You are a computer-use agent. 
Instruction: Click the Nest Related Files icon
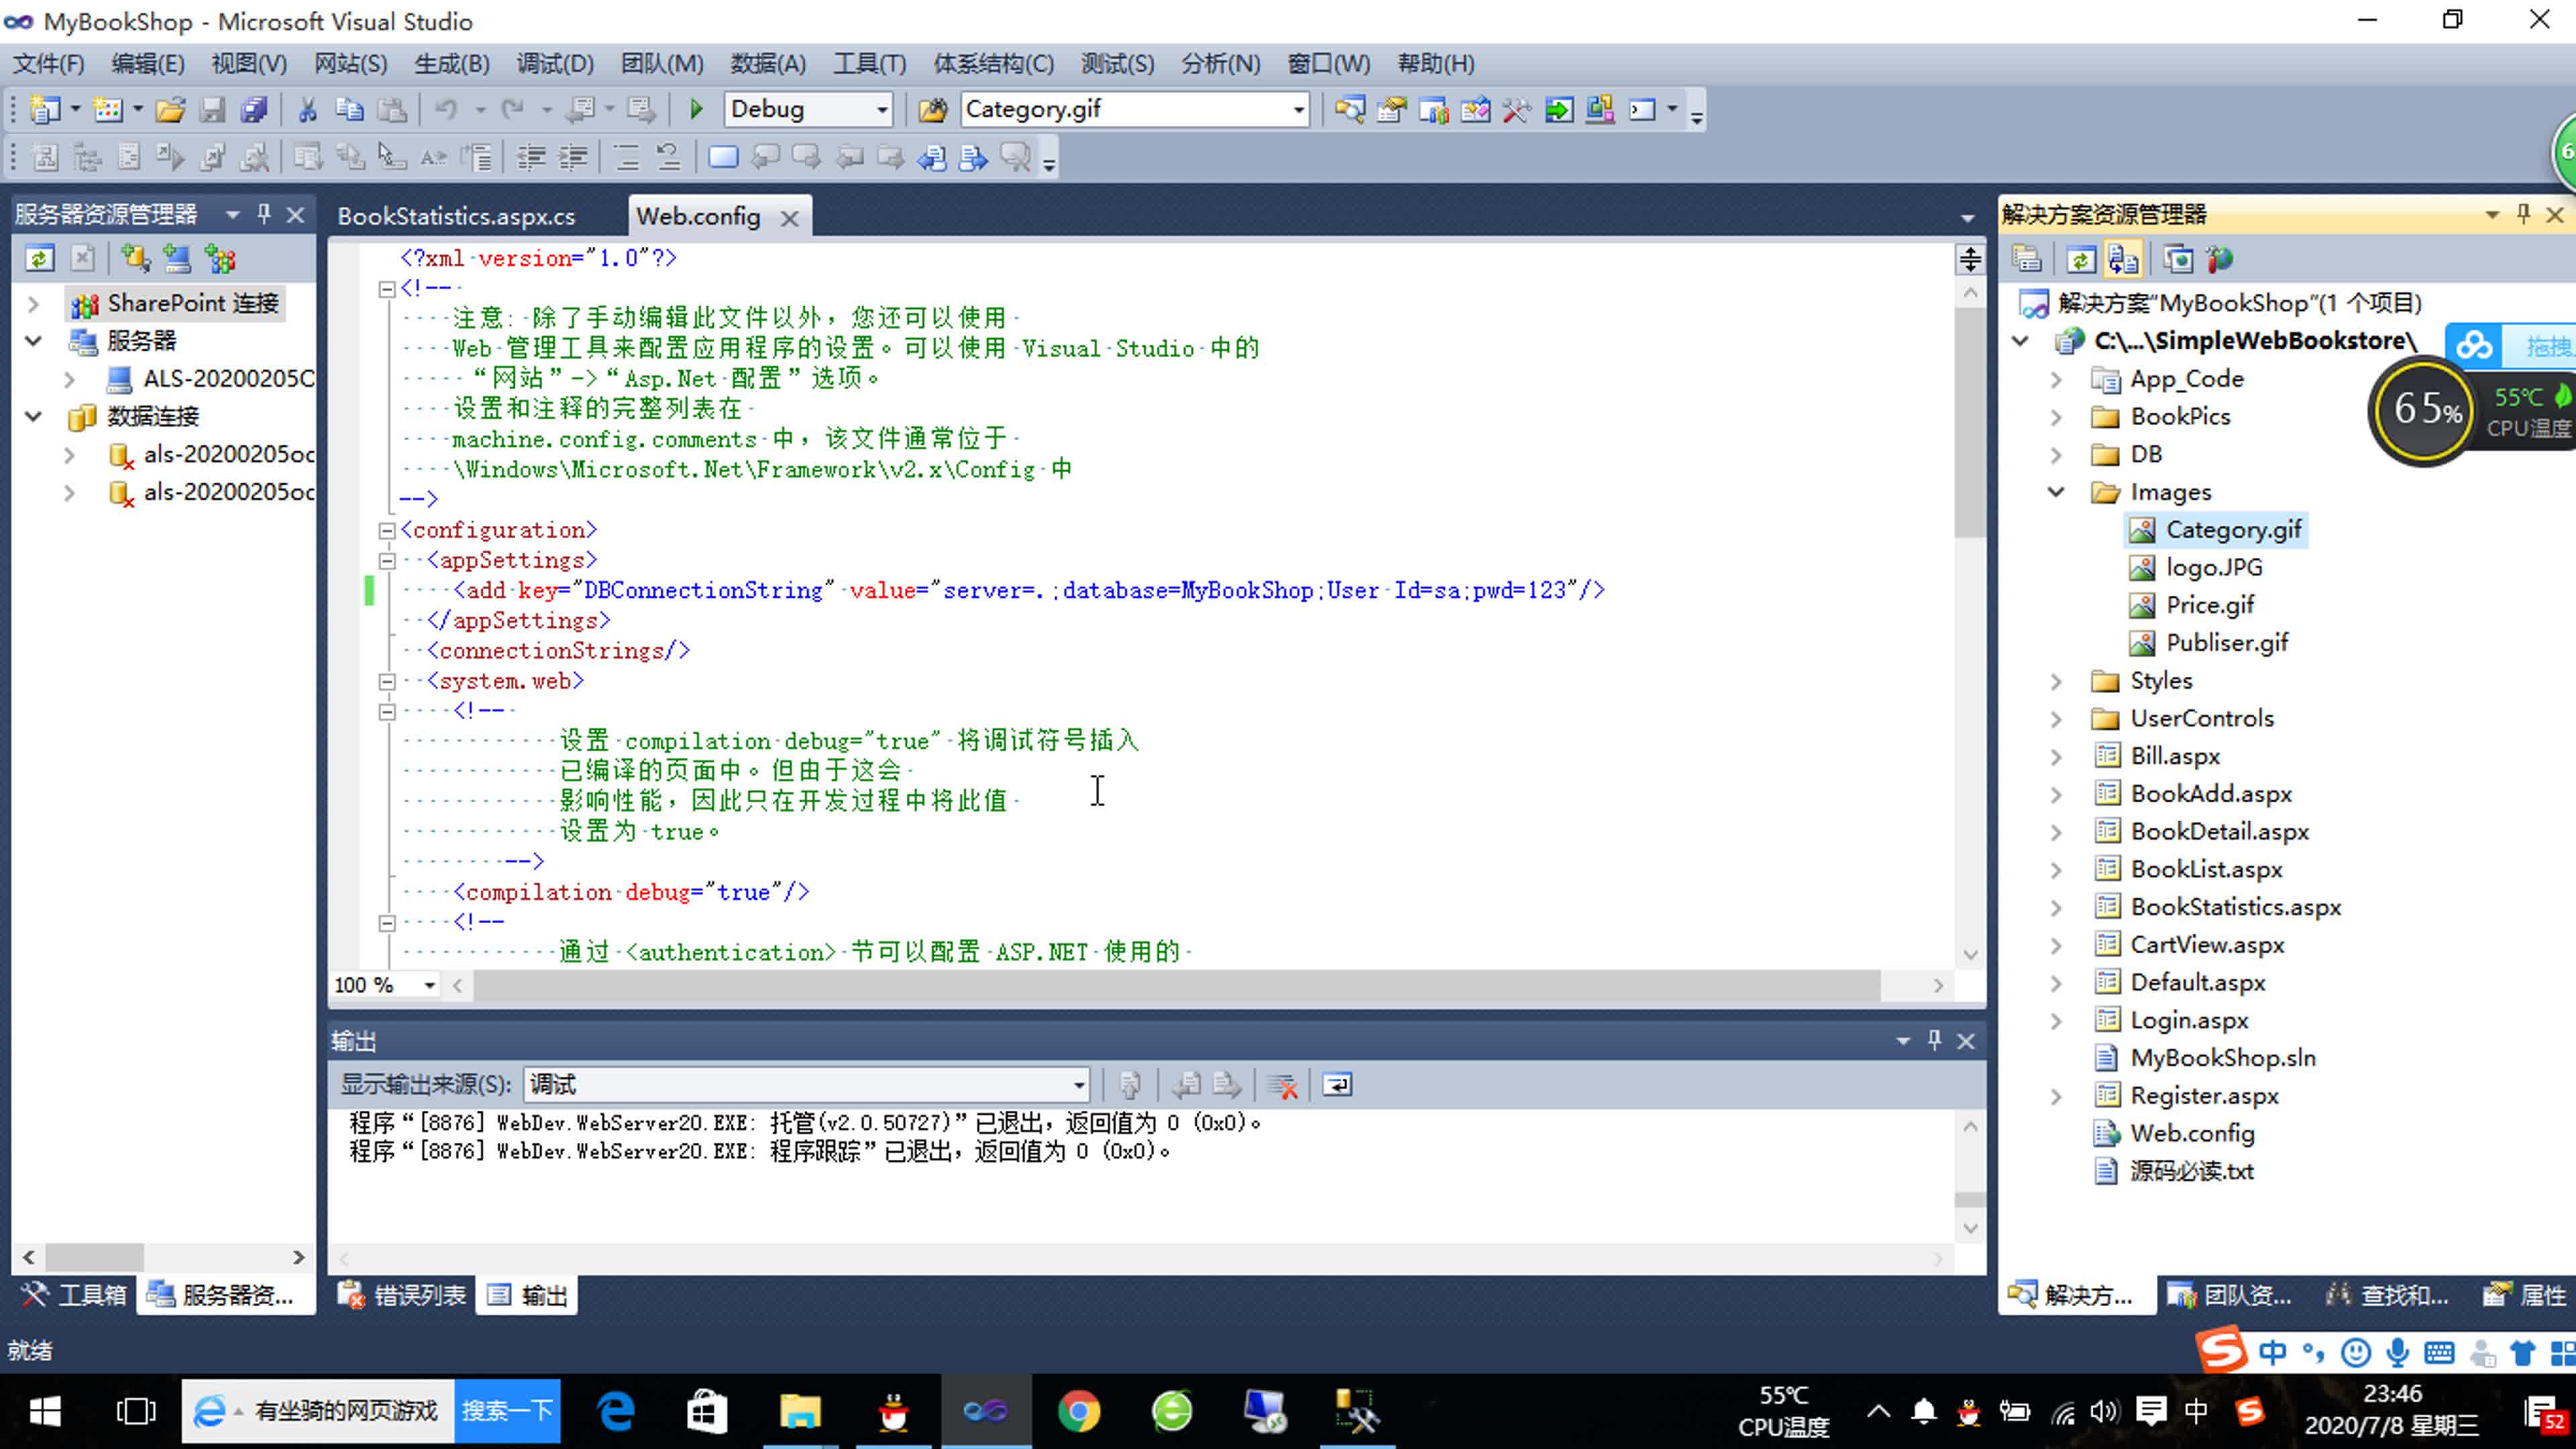[x=2123, y=260]
